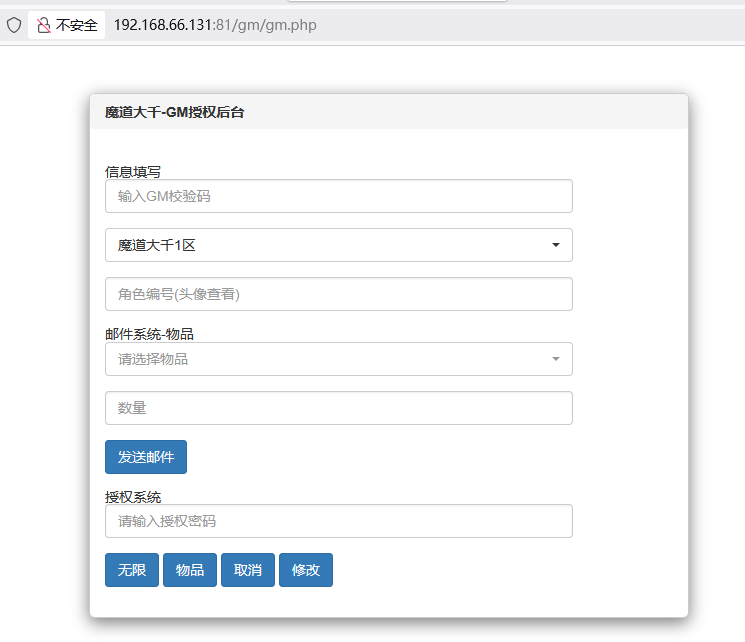
Task: Focus the 请输入授权密码 input field
Action: (x=339, y=521)
